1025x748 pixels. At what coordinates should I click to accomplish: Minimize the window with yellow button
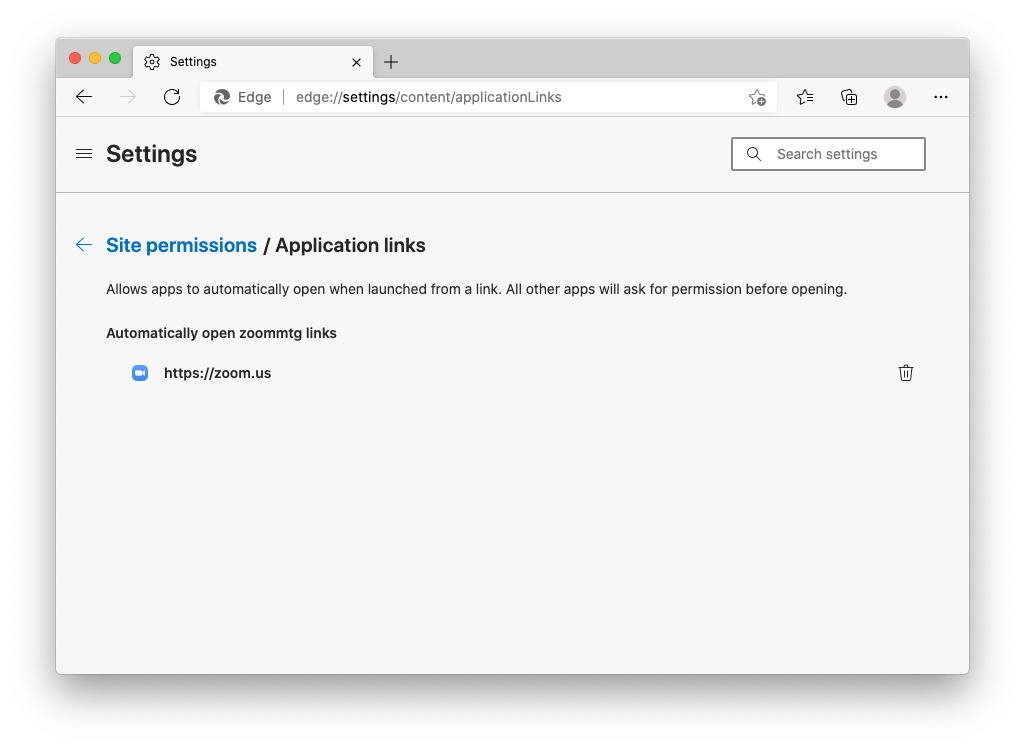click(x=95, y=58)
